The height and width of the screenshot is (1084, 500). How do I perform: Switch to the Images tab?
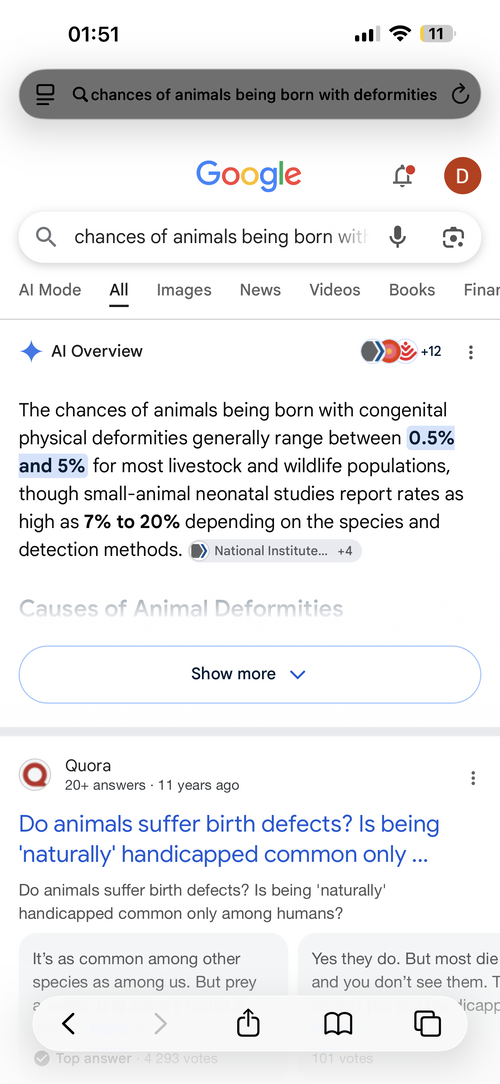(x=184, y=290)
